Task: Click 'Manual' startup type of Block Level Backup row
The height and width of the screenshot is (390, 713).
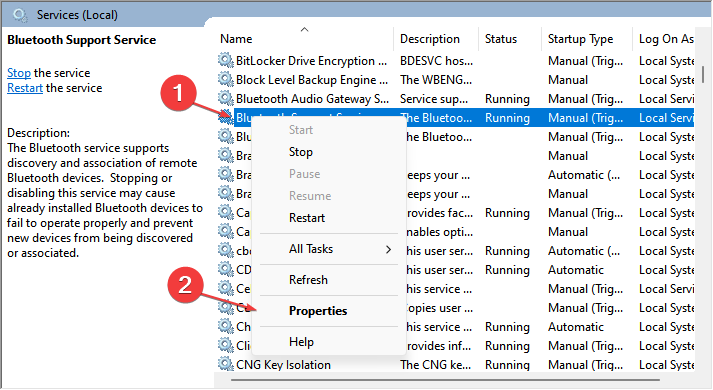Action: tap(567, 80)
